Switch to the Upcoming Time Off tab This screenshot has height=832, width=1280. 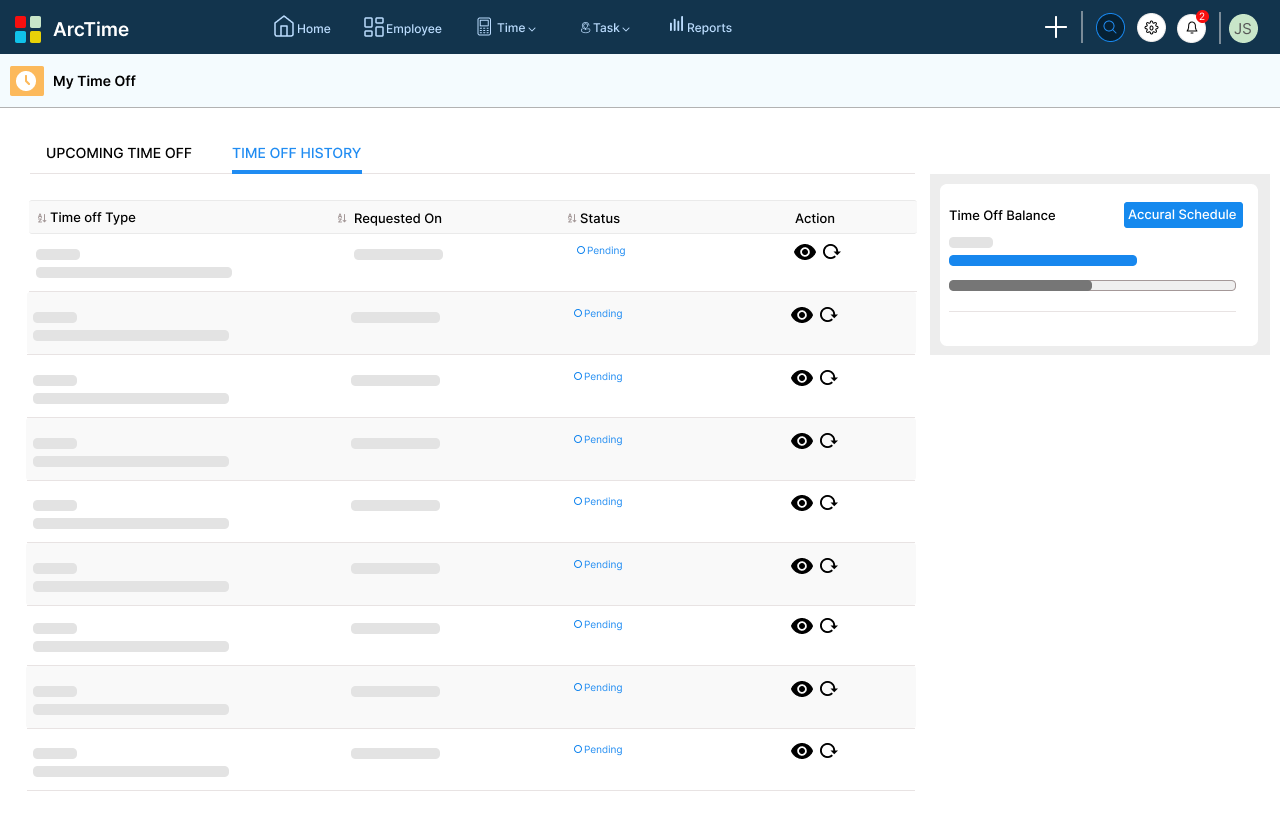(118, 153)
